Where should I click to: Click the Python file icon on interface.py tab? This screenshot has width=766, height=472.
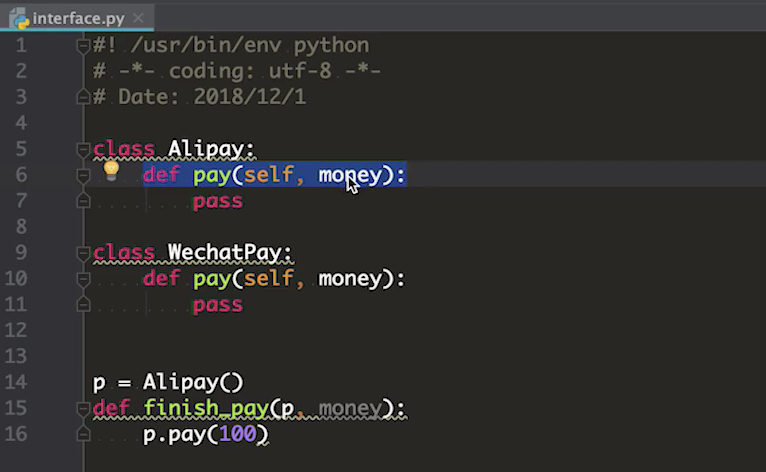(x=19, y=19)
